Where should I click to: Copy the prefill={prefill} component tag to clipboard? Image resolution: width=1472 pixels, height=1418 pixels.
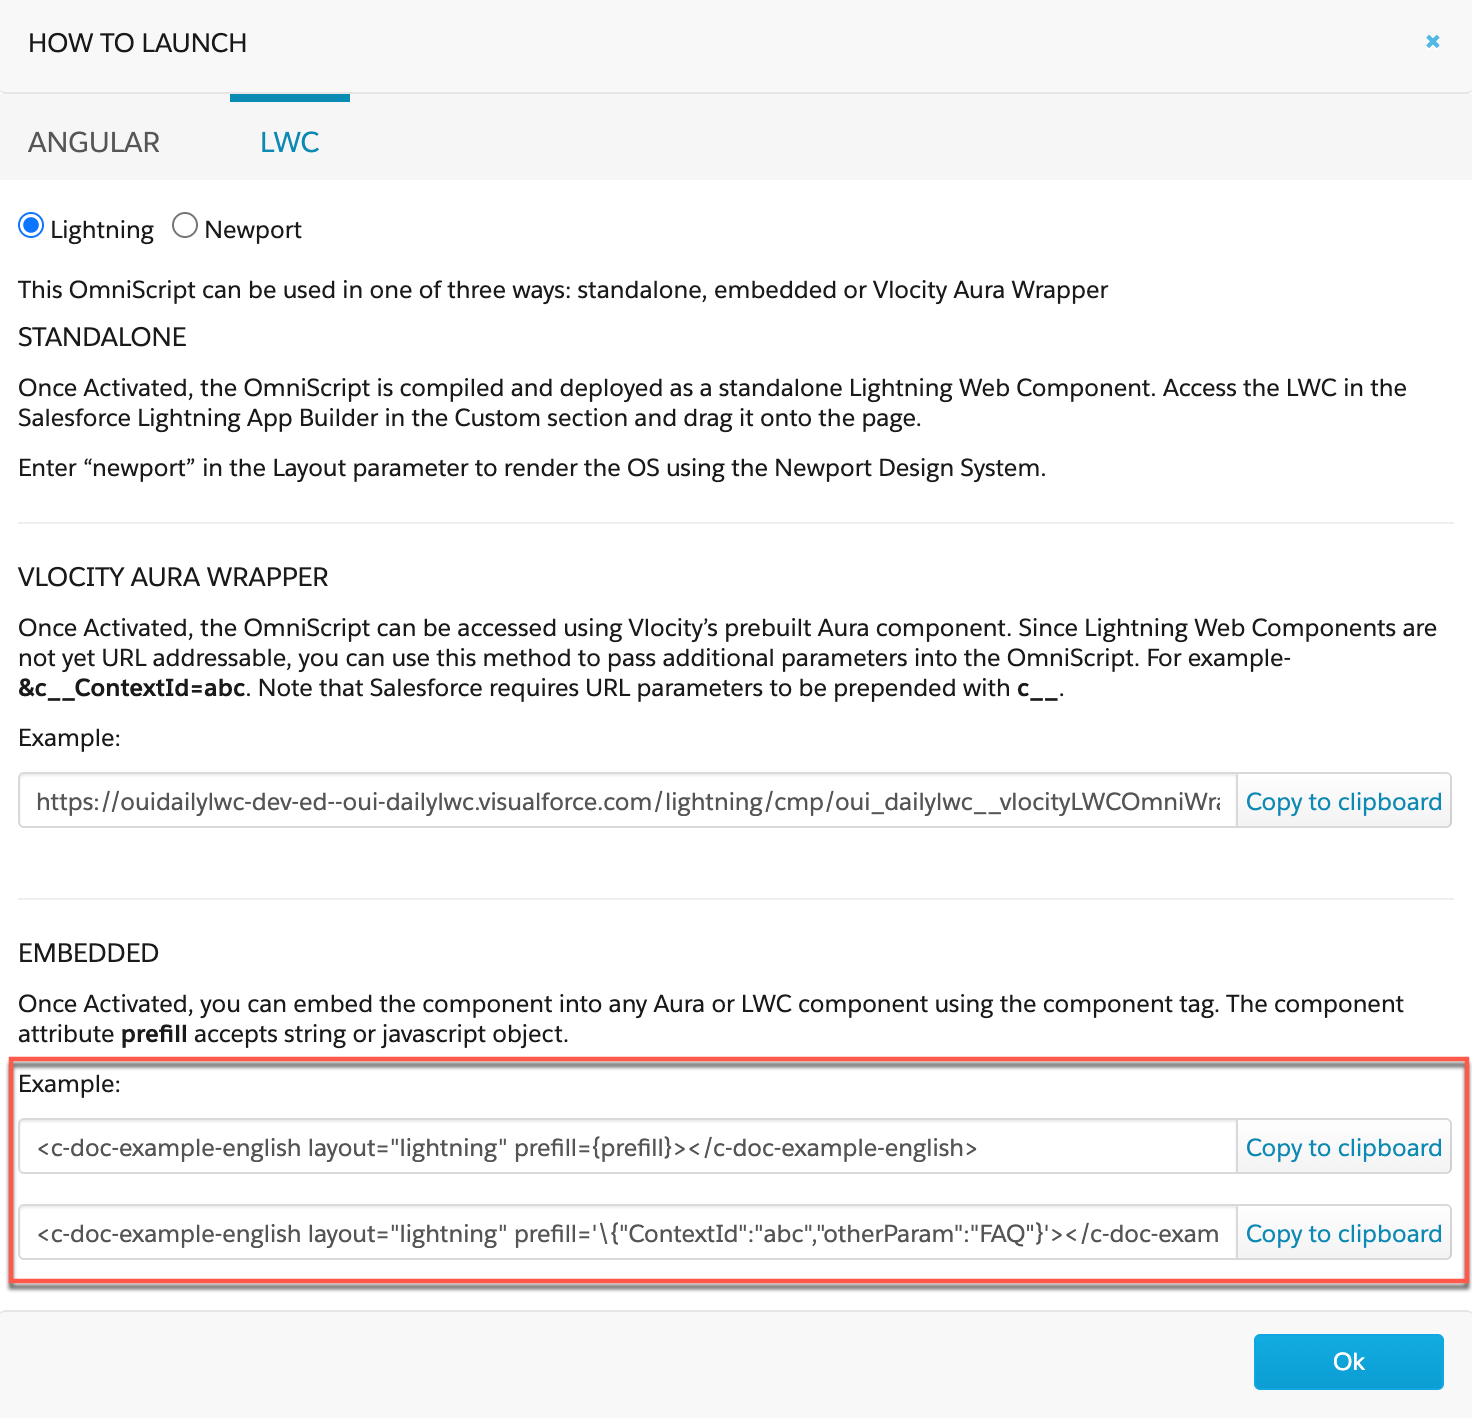pos(1344,1147)
